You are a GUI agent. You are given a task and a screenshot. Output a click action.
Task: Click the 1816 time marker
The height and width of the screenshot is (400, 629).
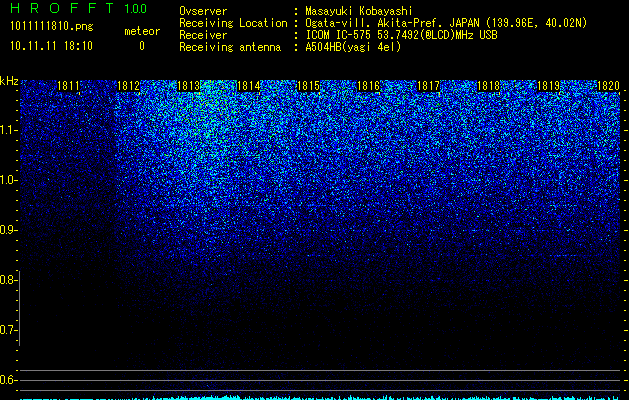(x=368, y=86)
